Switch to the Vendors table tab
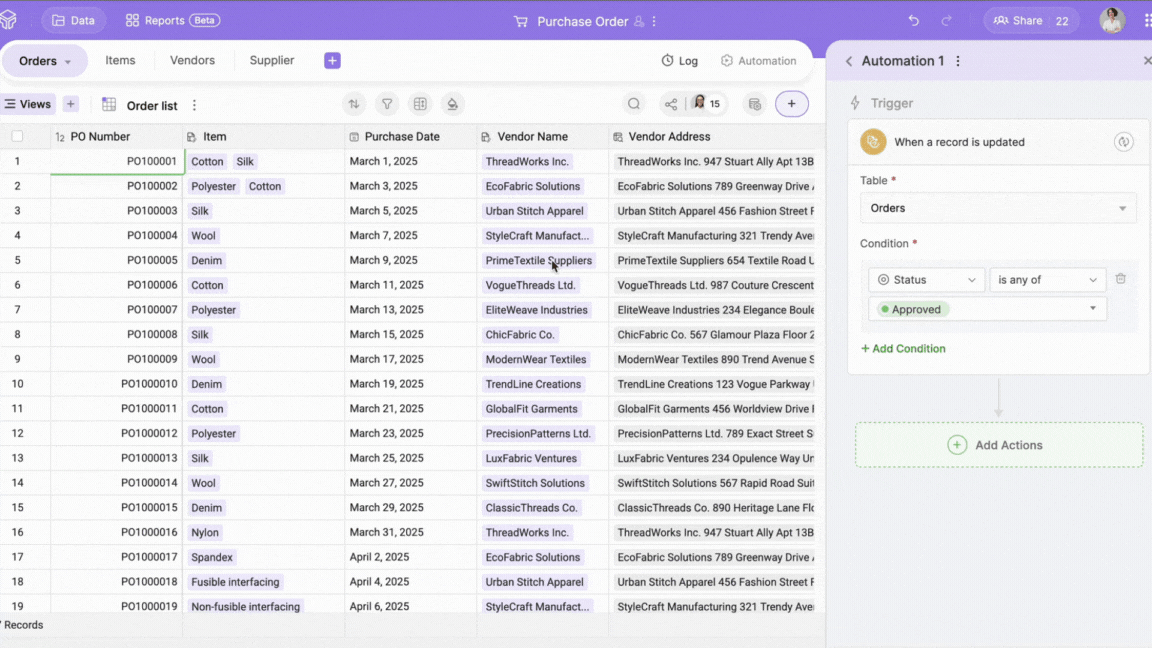The image size is (1152, 648). pos(192,60)
